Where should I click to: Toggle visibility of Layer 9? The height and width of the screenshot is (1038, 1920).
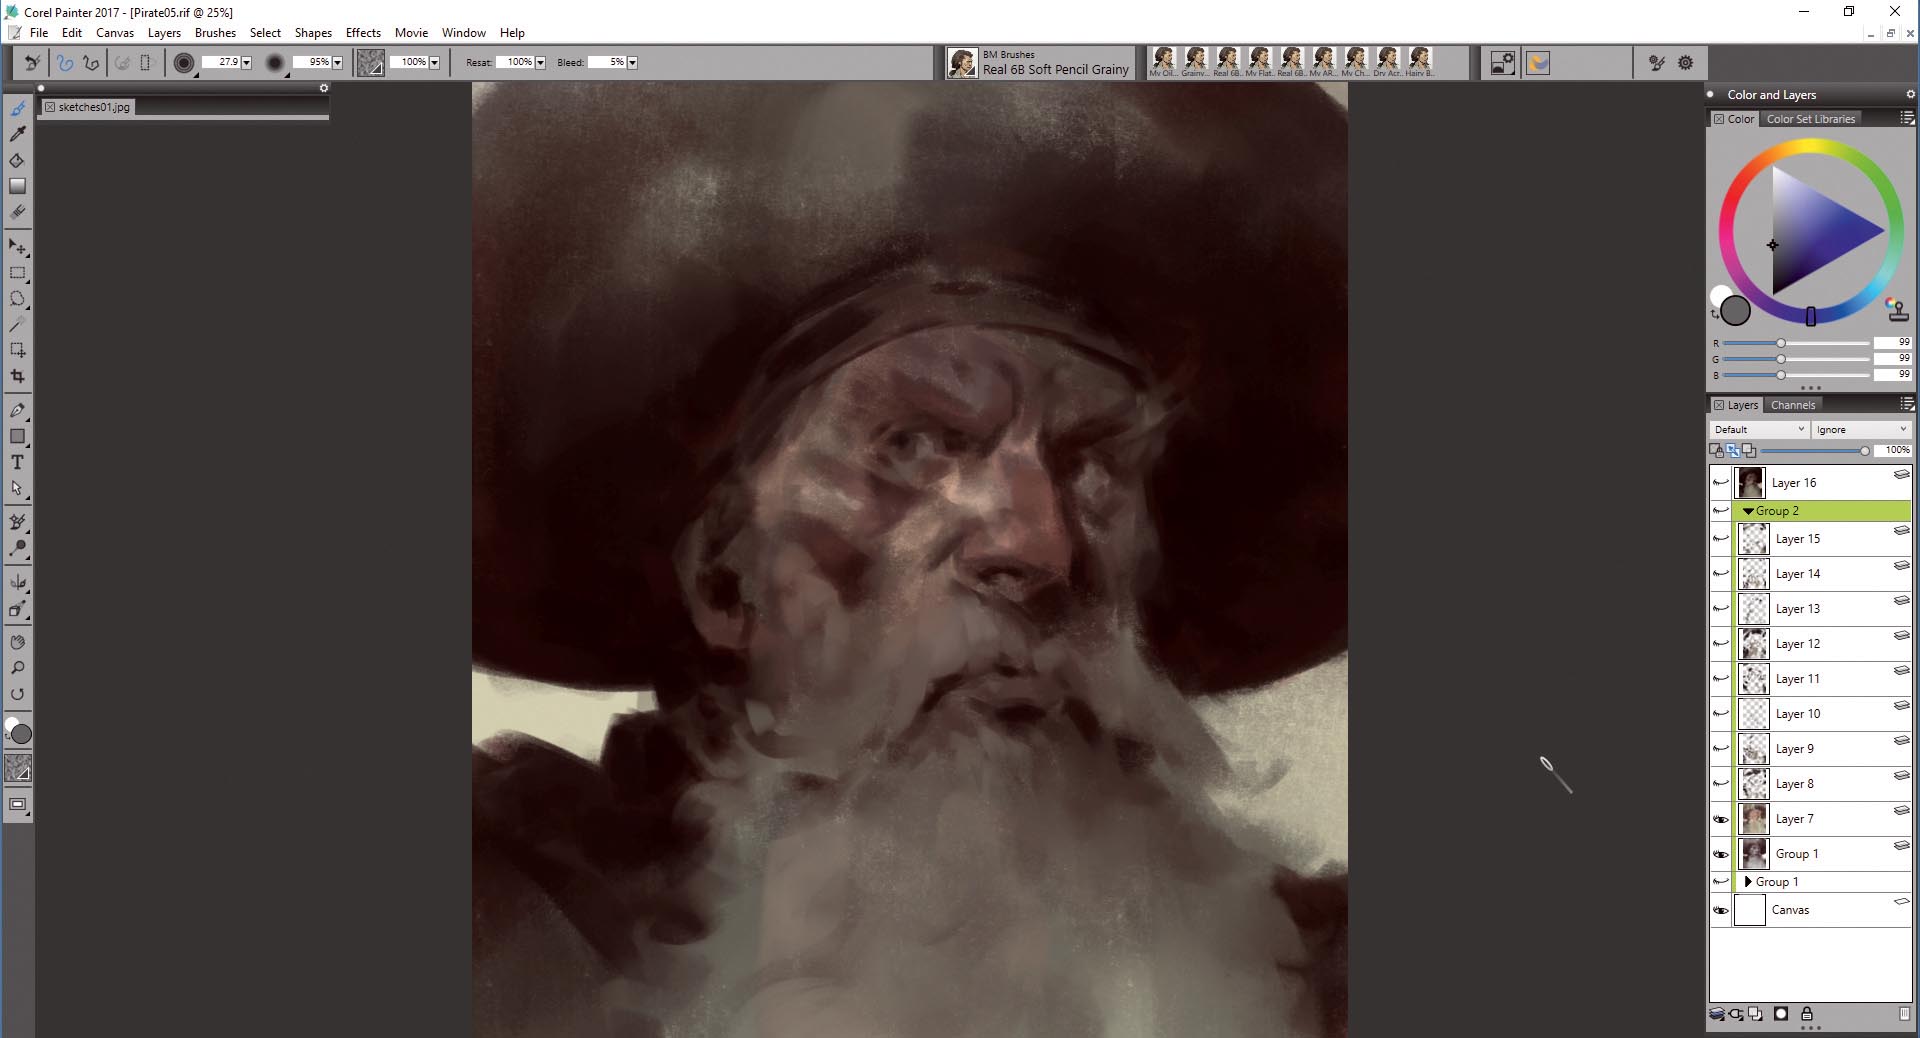pyautogui.click(x=1720, y=749)
